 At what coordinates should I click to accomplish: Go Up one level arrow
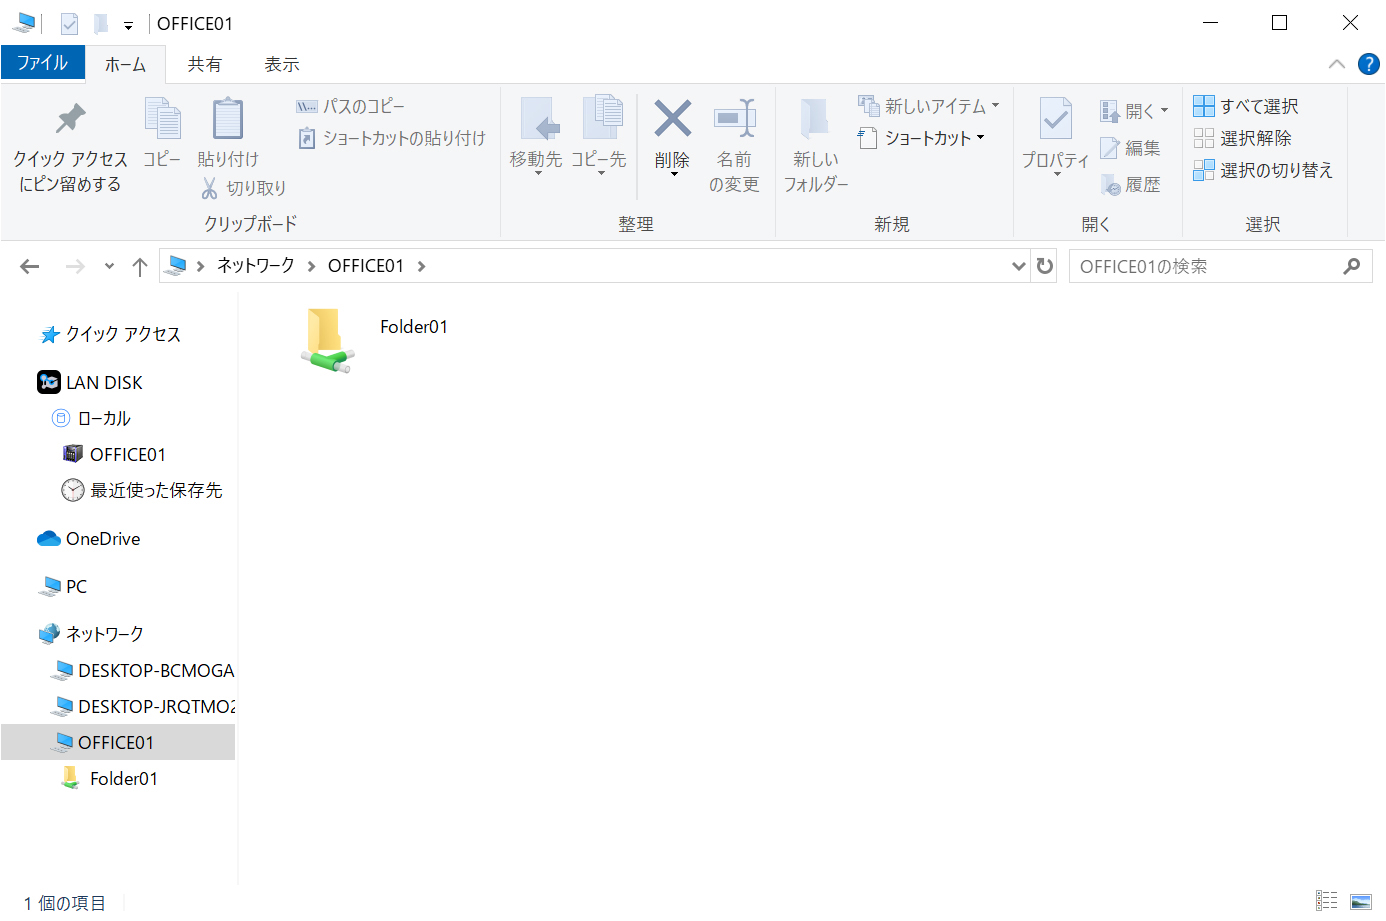click(x=140, y=266)
